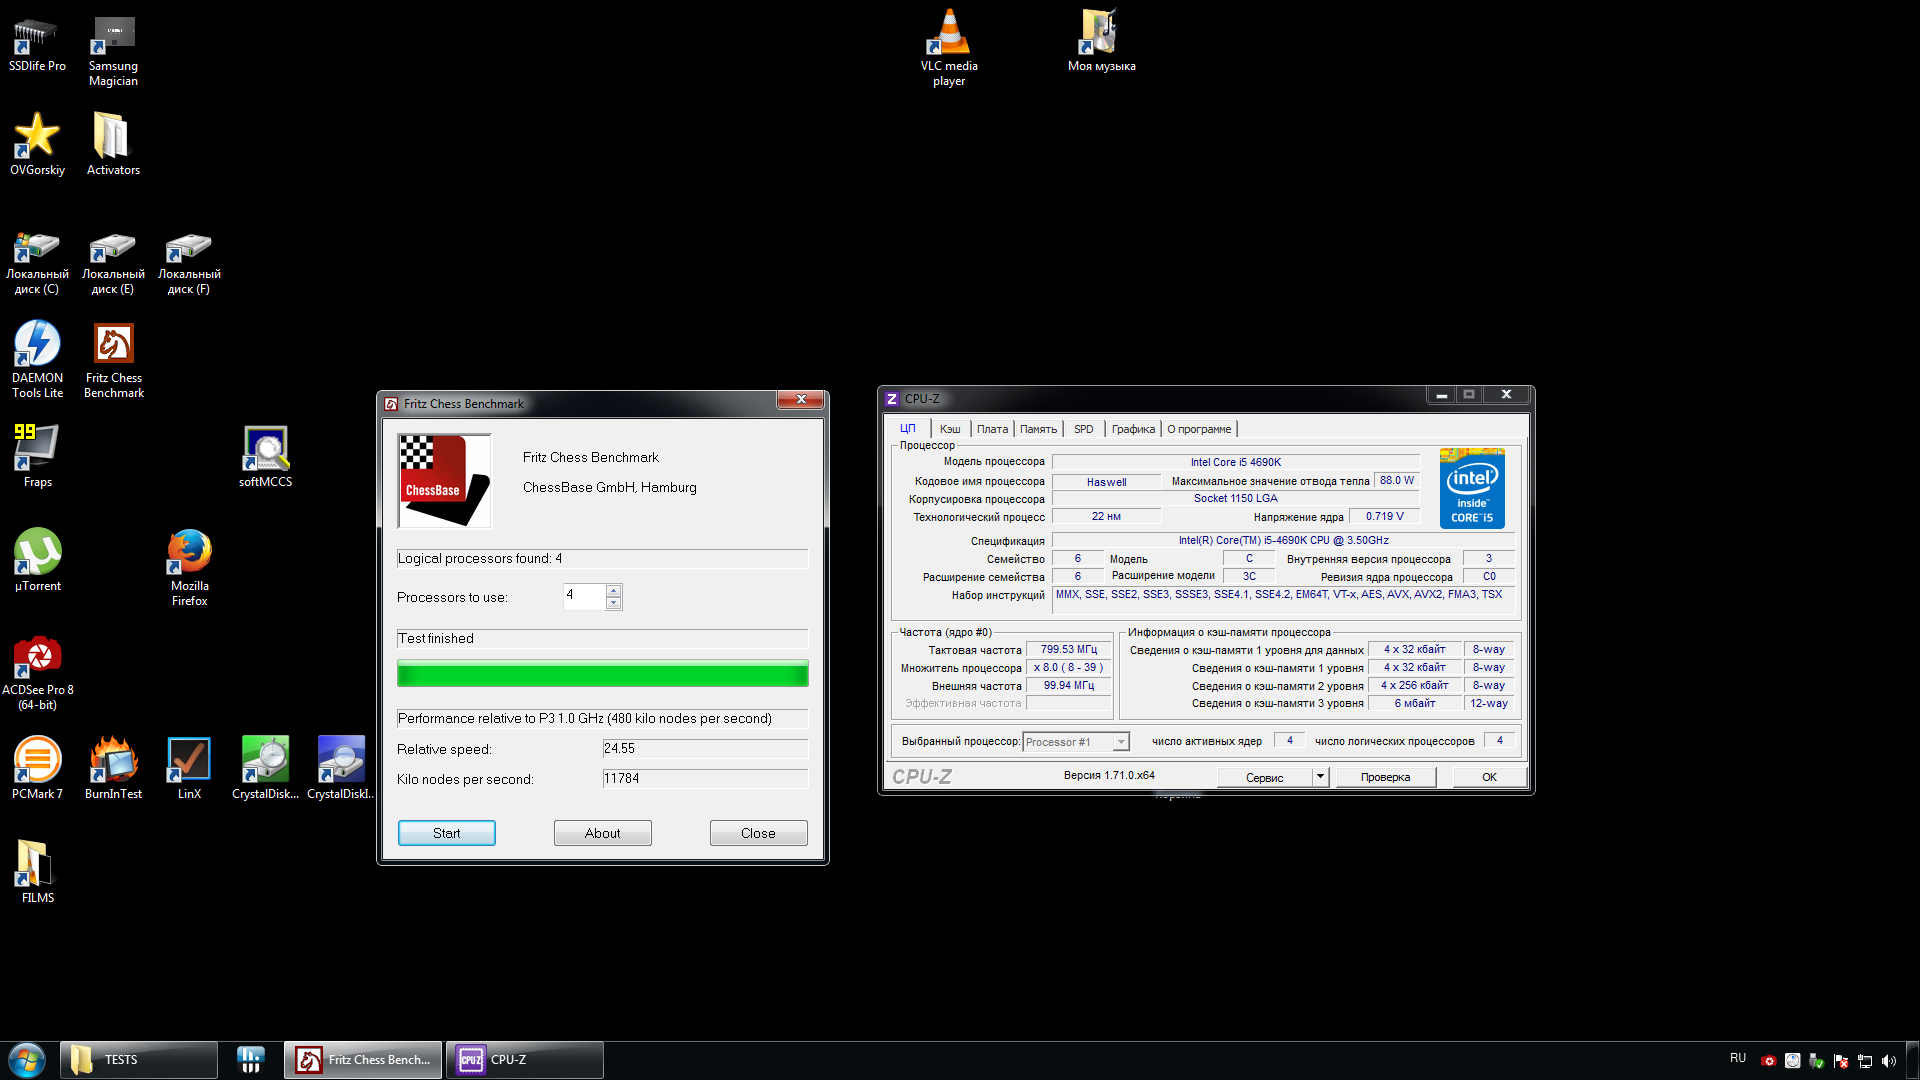
Task: Increase processors to use with up arrow
Action: pos(614,591)
